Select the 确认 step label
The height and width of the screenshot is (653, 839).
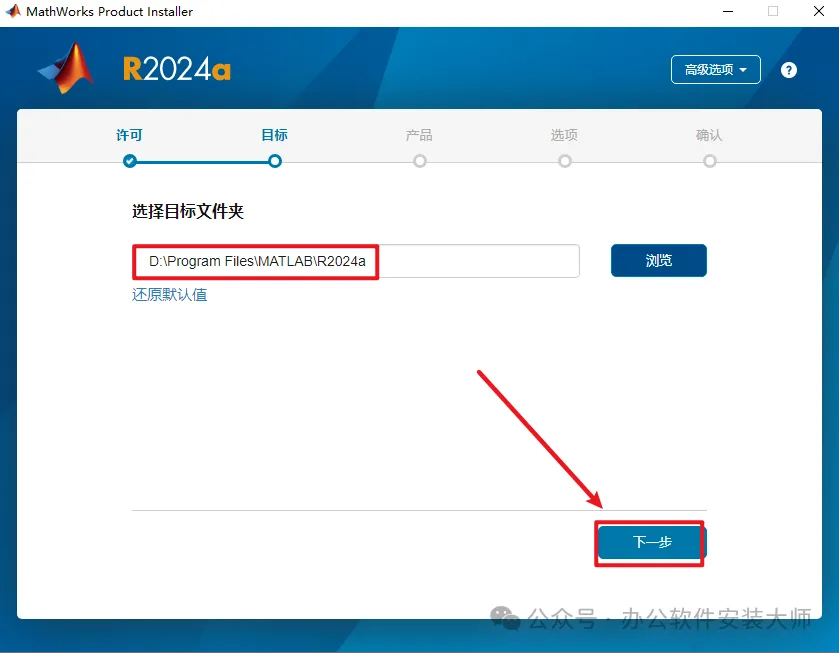point(709,135)
